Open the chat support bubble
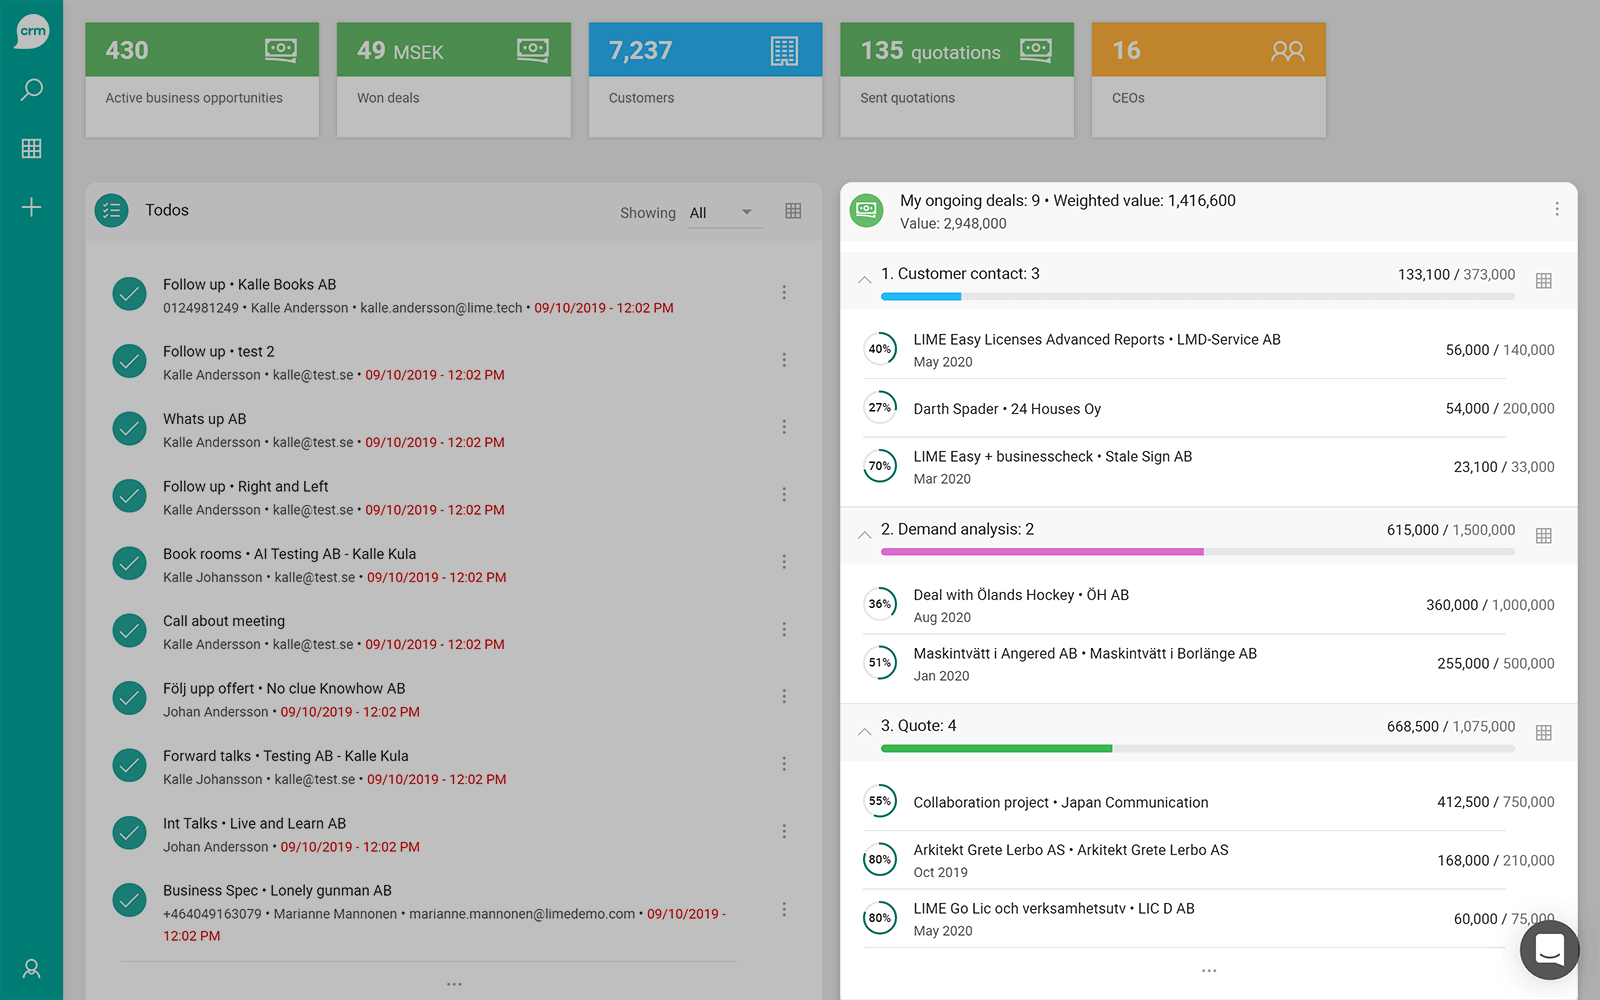The width and height of the screenshot is (1600, 1000). [x=1550, y=950]
